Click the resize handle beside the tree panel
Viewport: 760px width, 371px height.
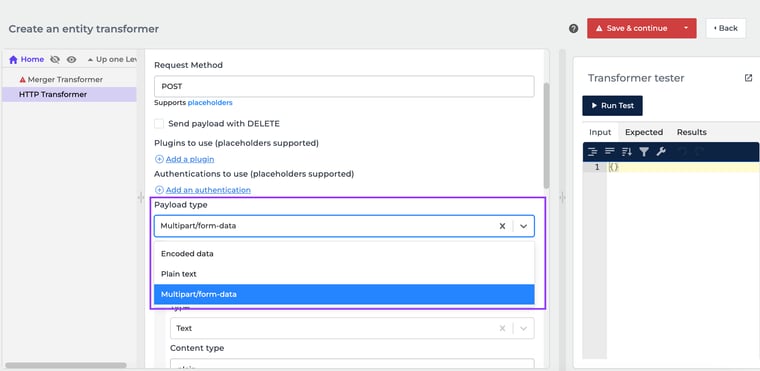[141, 197]
